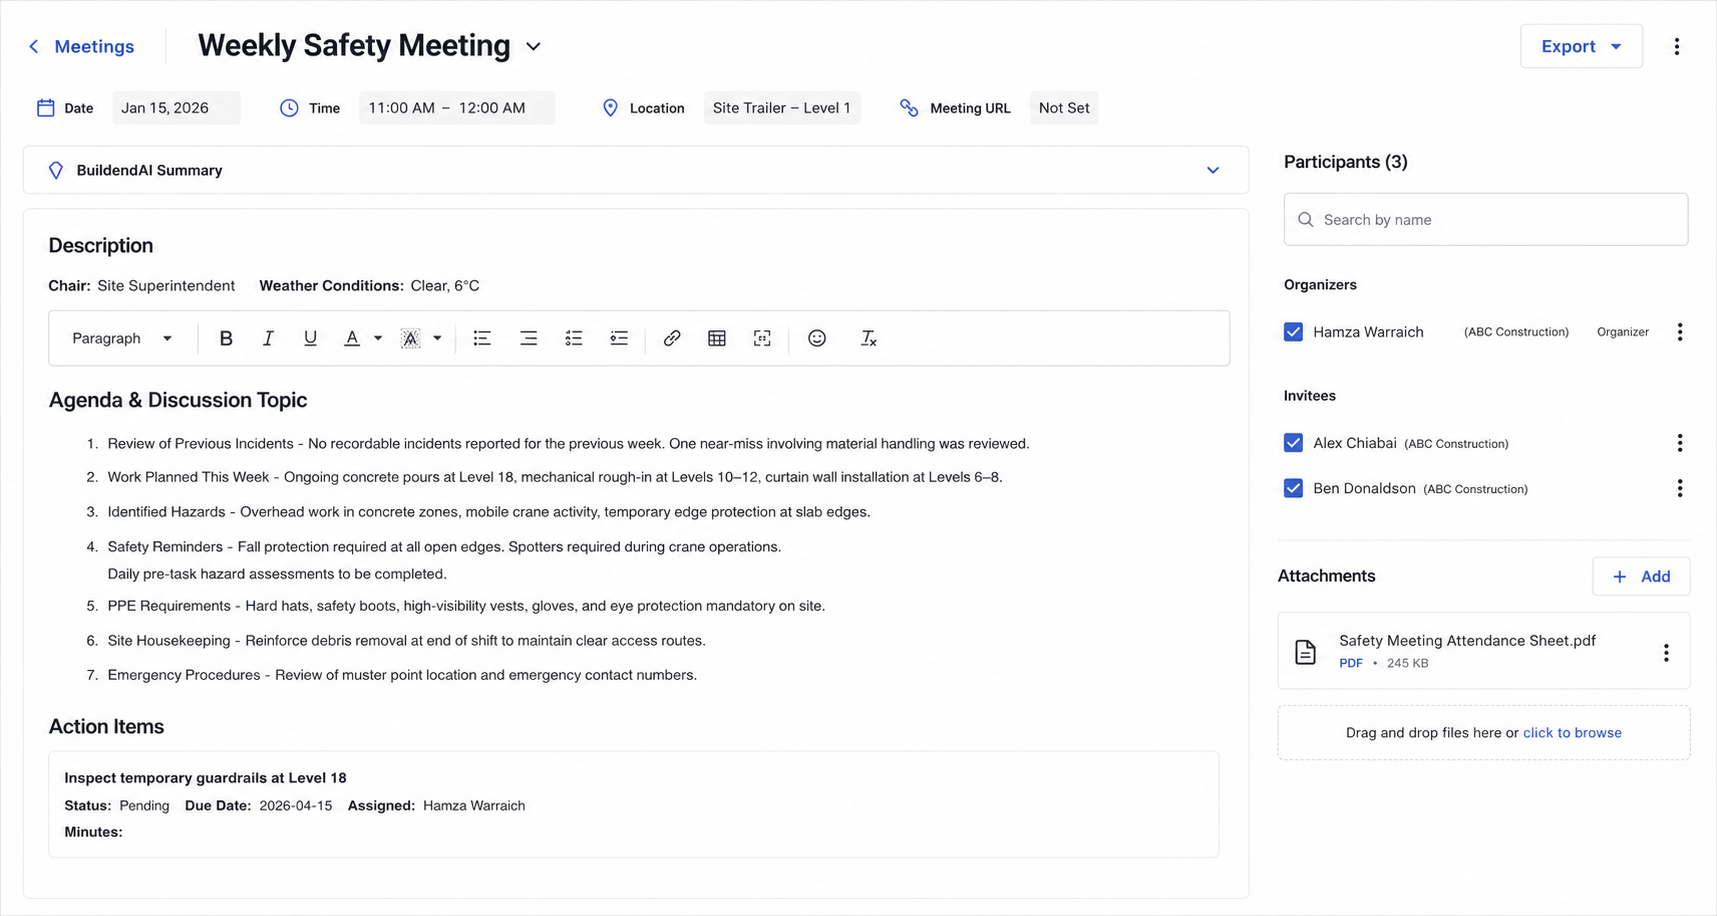
Task: Click the clock Time icon
Action: pyautogui.click(x=289, y=108)
